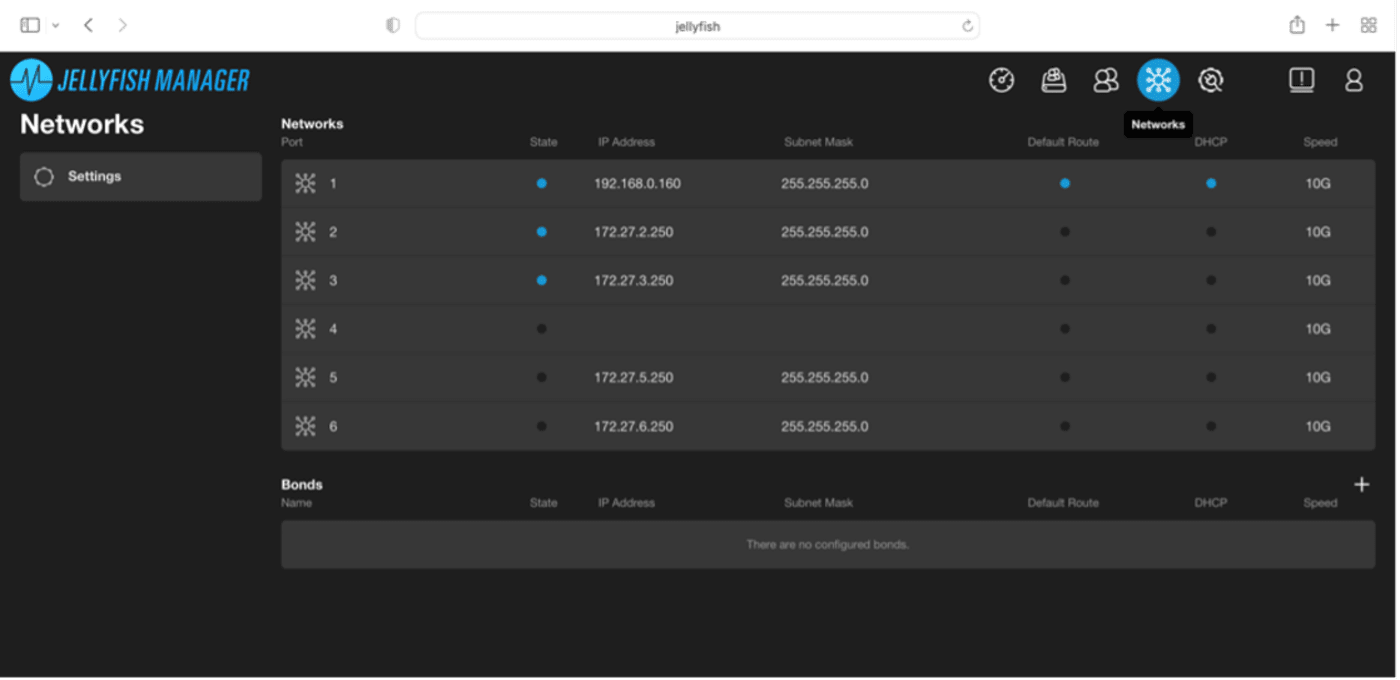Open the storage shares icon in top bar
Image resolution: width=1400 pixels, height=680 pixels.
coord(1053,80)
